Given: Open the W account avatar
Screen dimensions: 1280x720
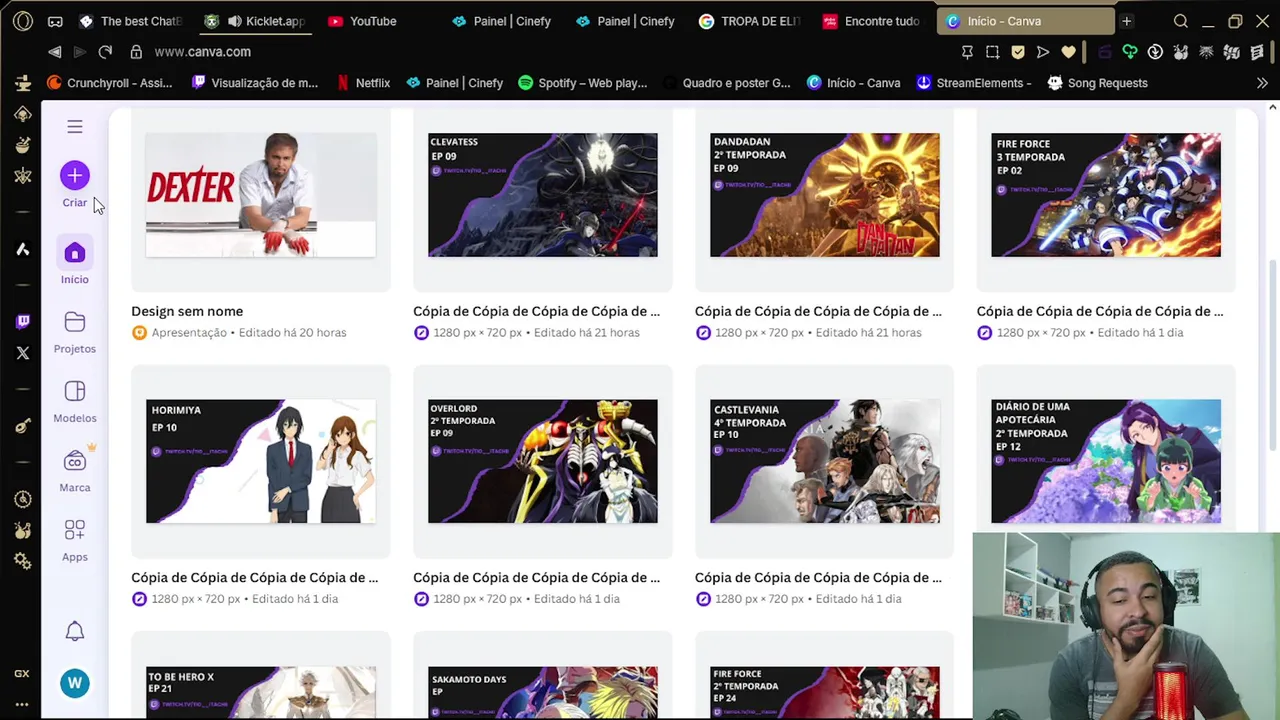Looking at the screenshot, I should point(74,683).
